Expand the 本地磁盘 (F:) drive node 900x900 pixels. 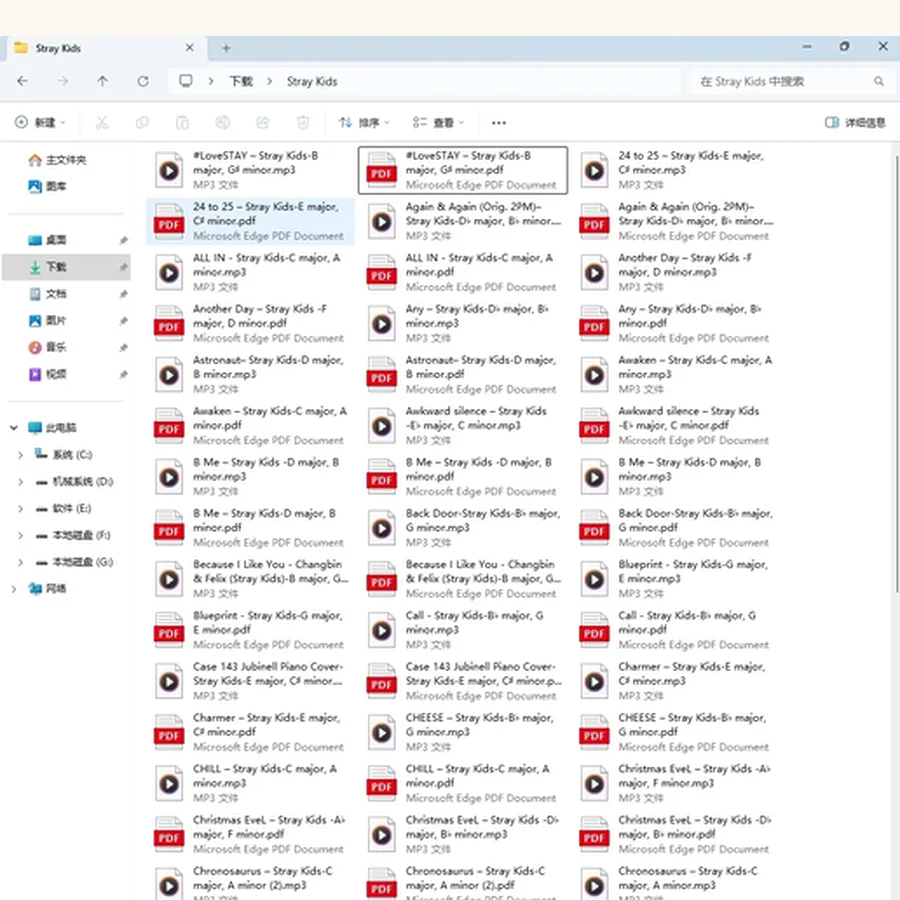[x=20, y=536]
